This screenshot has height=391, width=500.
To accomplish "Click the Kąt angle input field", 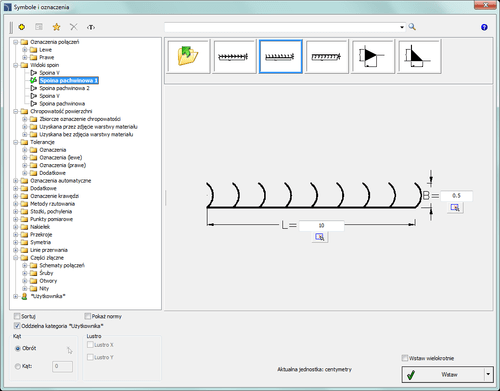I will (x=62, y=366).
